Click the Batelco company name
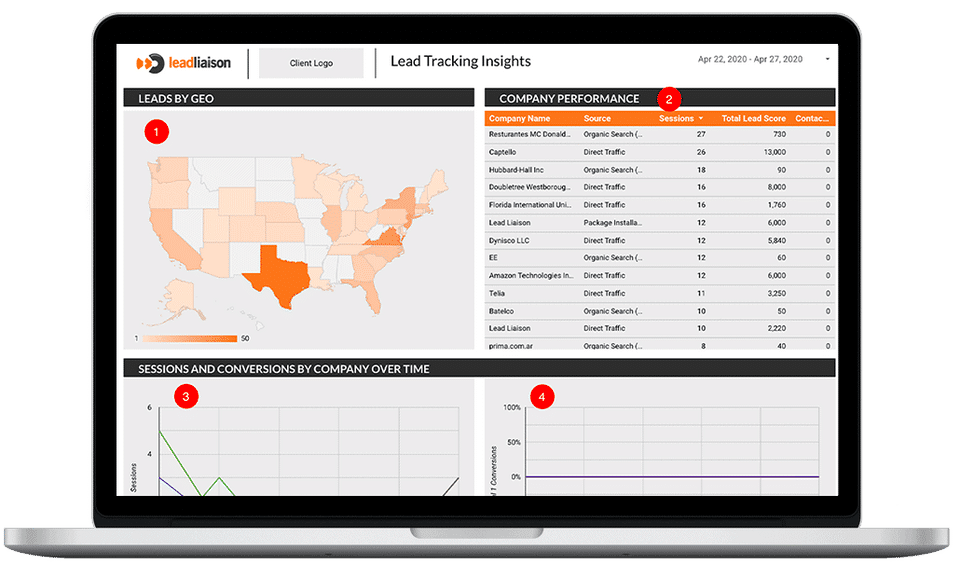This screenshot has width=960, height=565. click(501, 312)
